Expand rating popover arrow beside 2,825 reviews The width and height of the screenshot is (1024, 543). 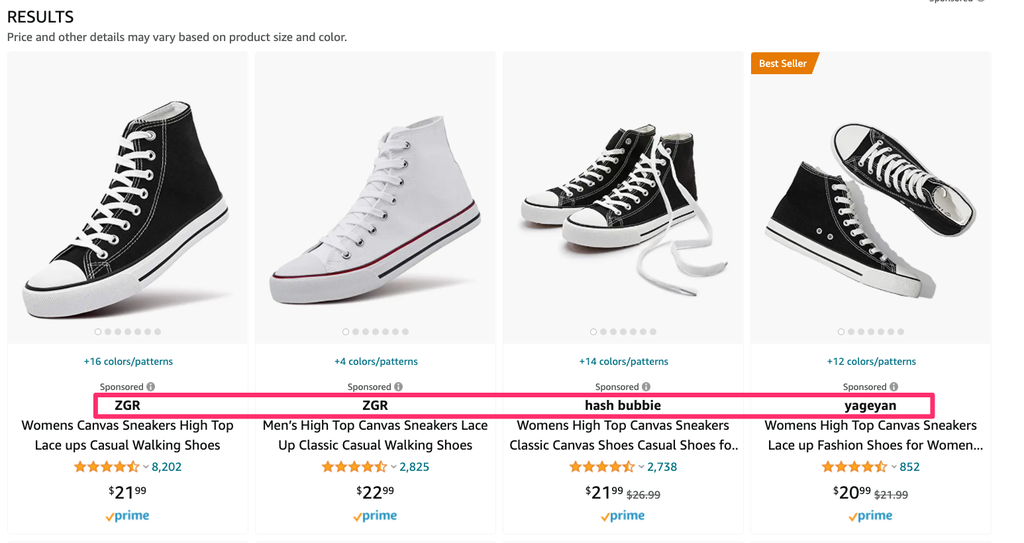tap(394, 467)
